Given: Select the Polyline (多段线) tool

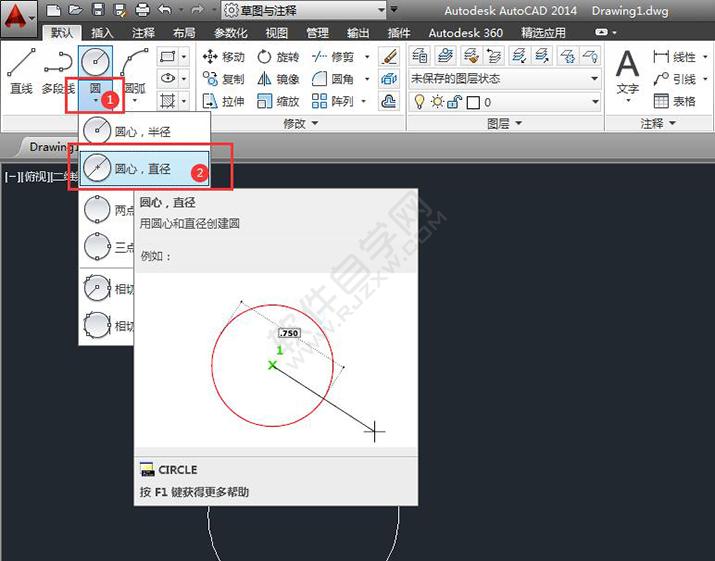Looking at the screenshot, I should click(x=57, y=70).
